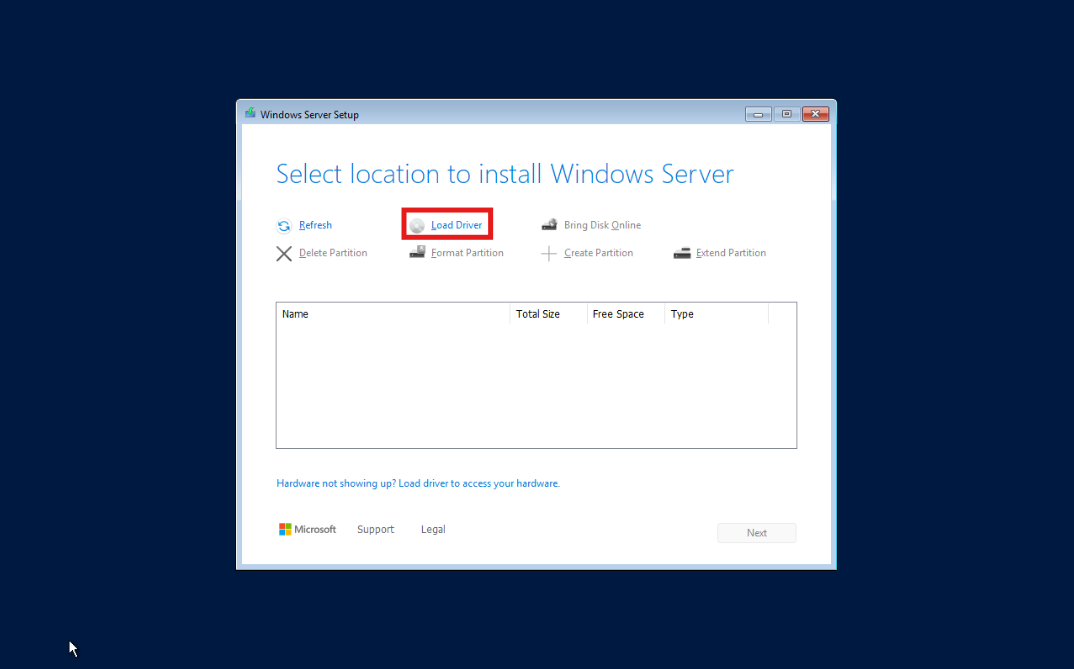Click the Create Partition plus icon
Screen dimensions: 1074x669
click(549, 253)
